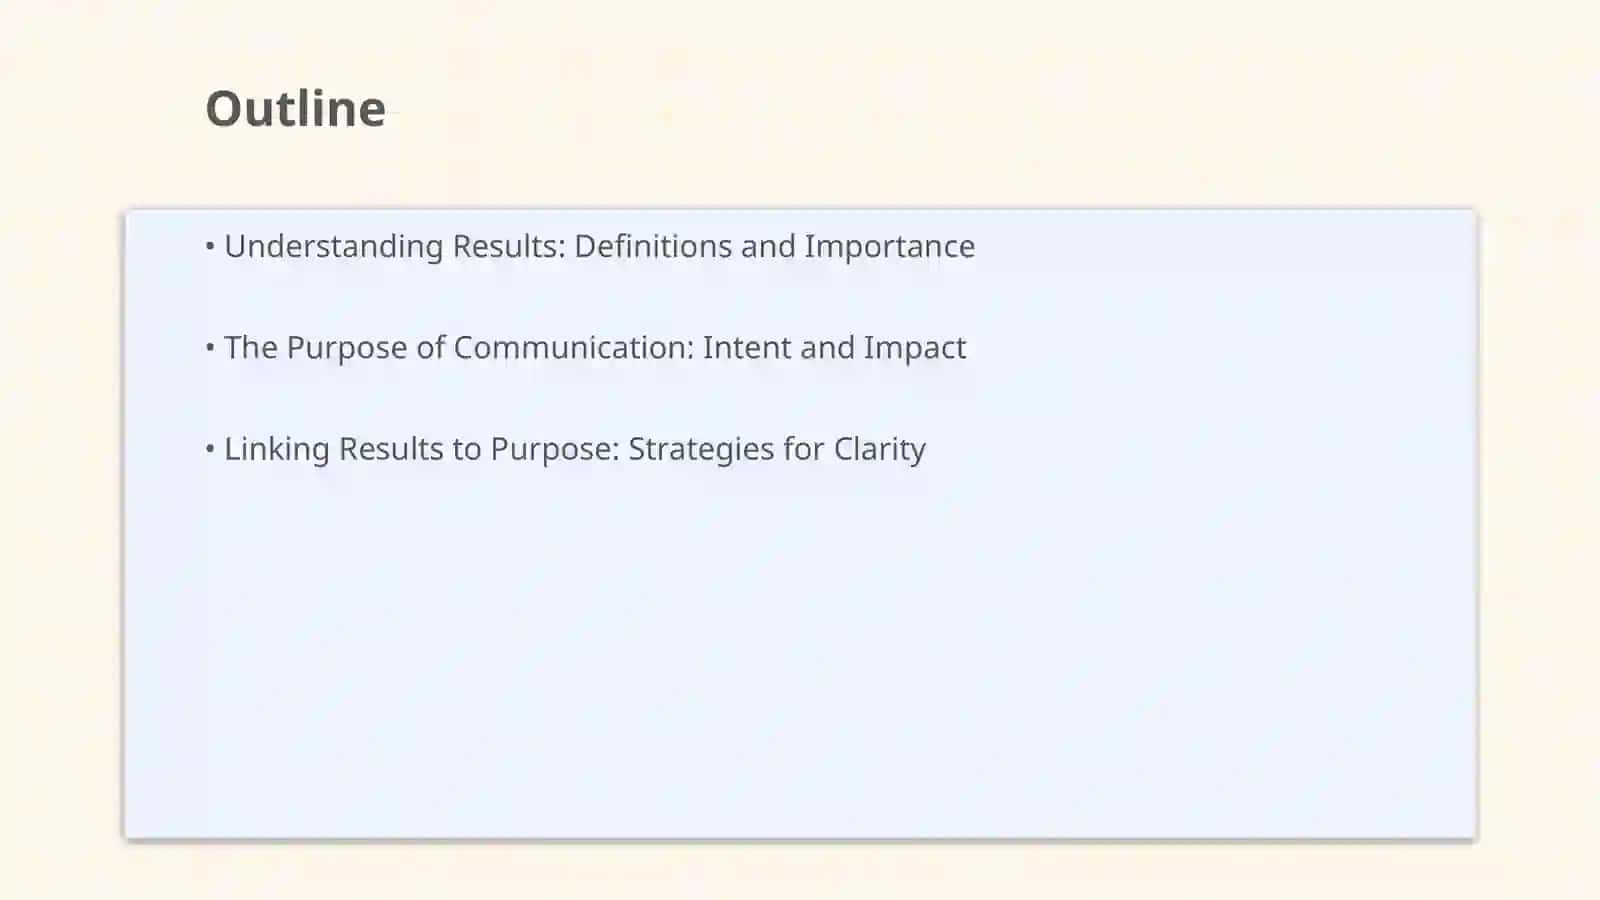Click the word "Understanding"
The width and height of the screenshot is (1600, 900).
(333, 247)
